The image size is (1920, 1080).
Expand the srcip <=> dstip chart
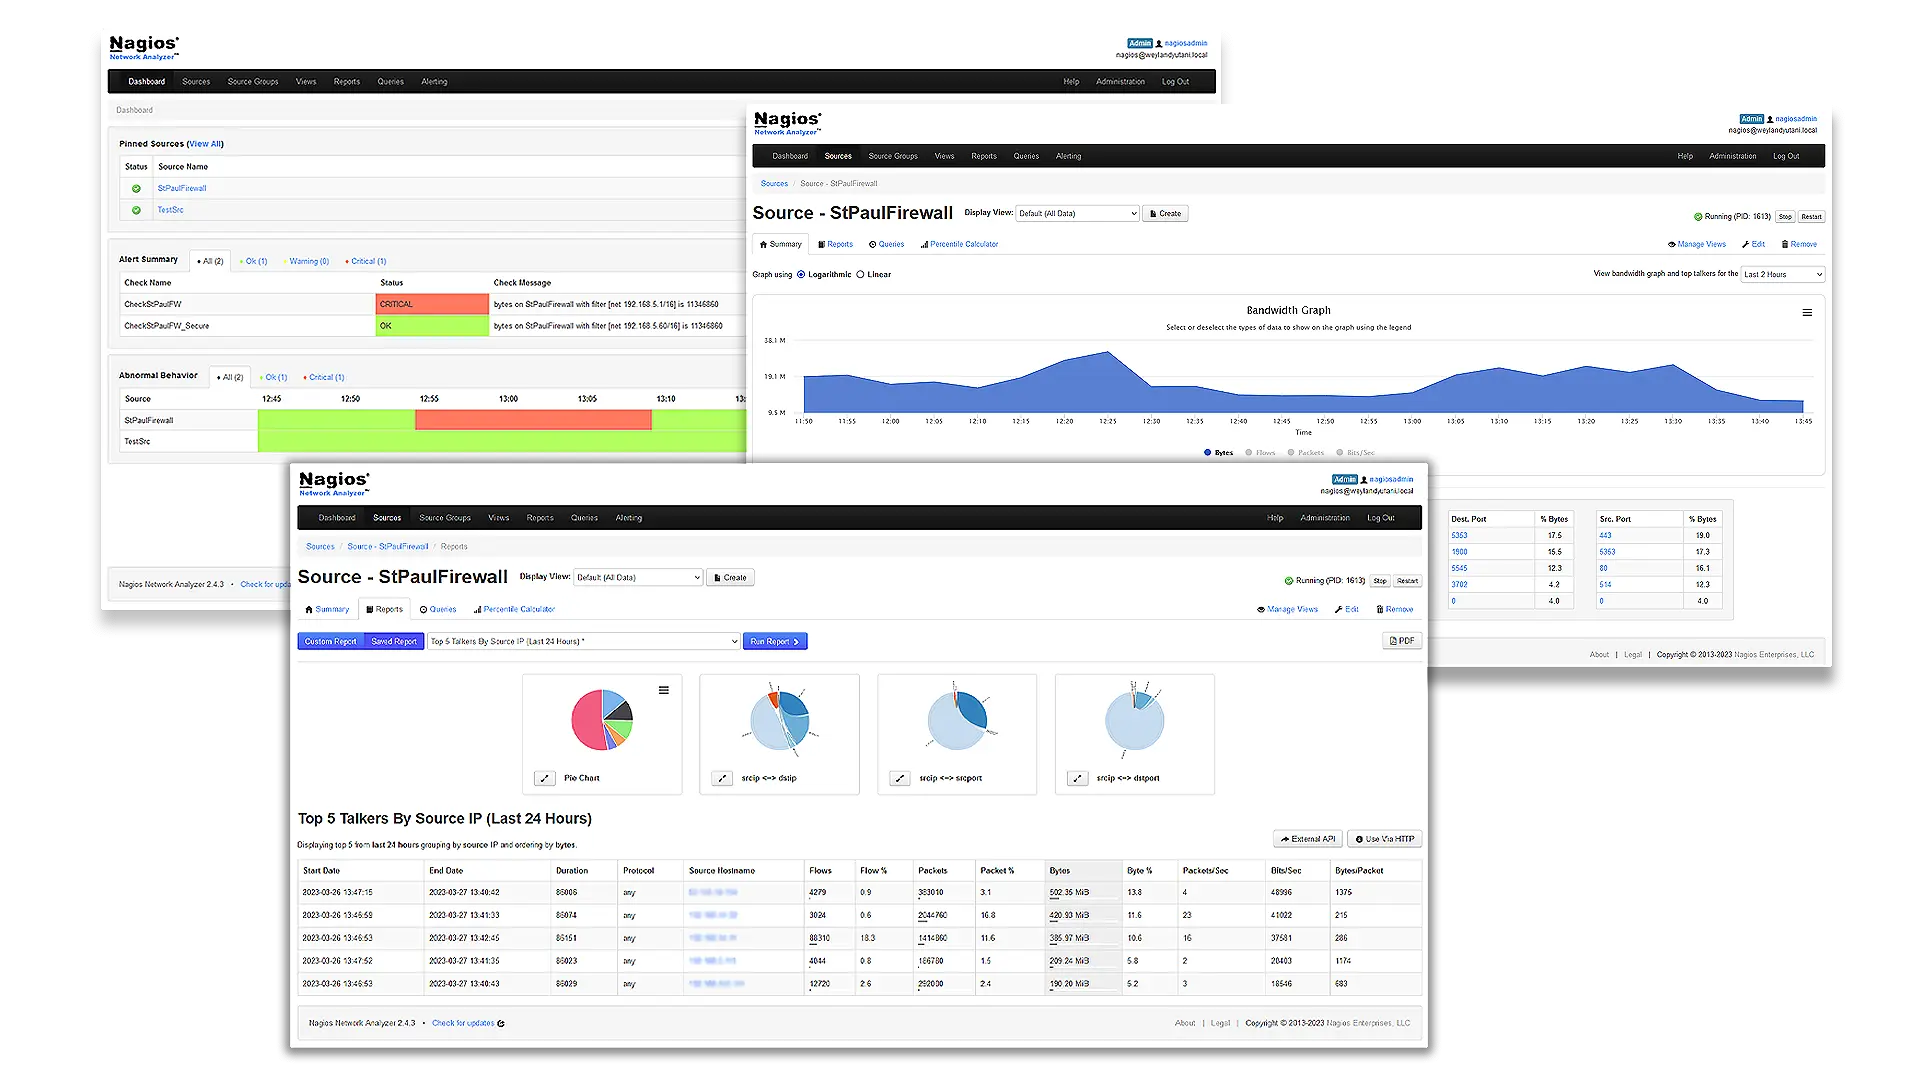pyautogui.click(x=721, y=777)
